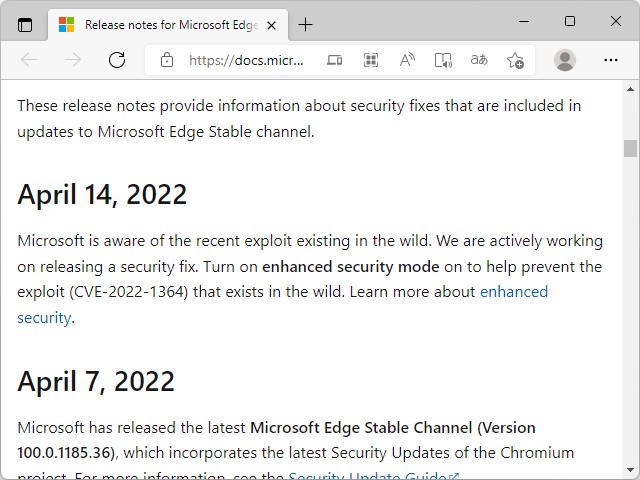
Task: Open Settings and more menu
Action: (x=611, y=60)
